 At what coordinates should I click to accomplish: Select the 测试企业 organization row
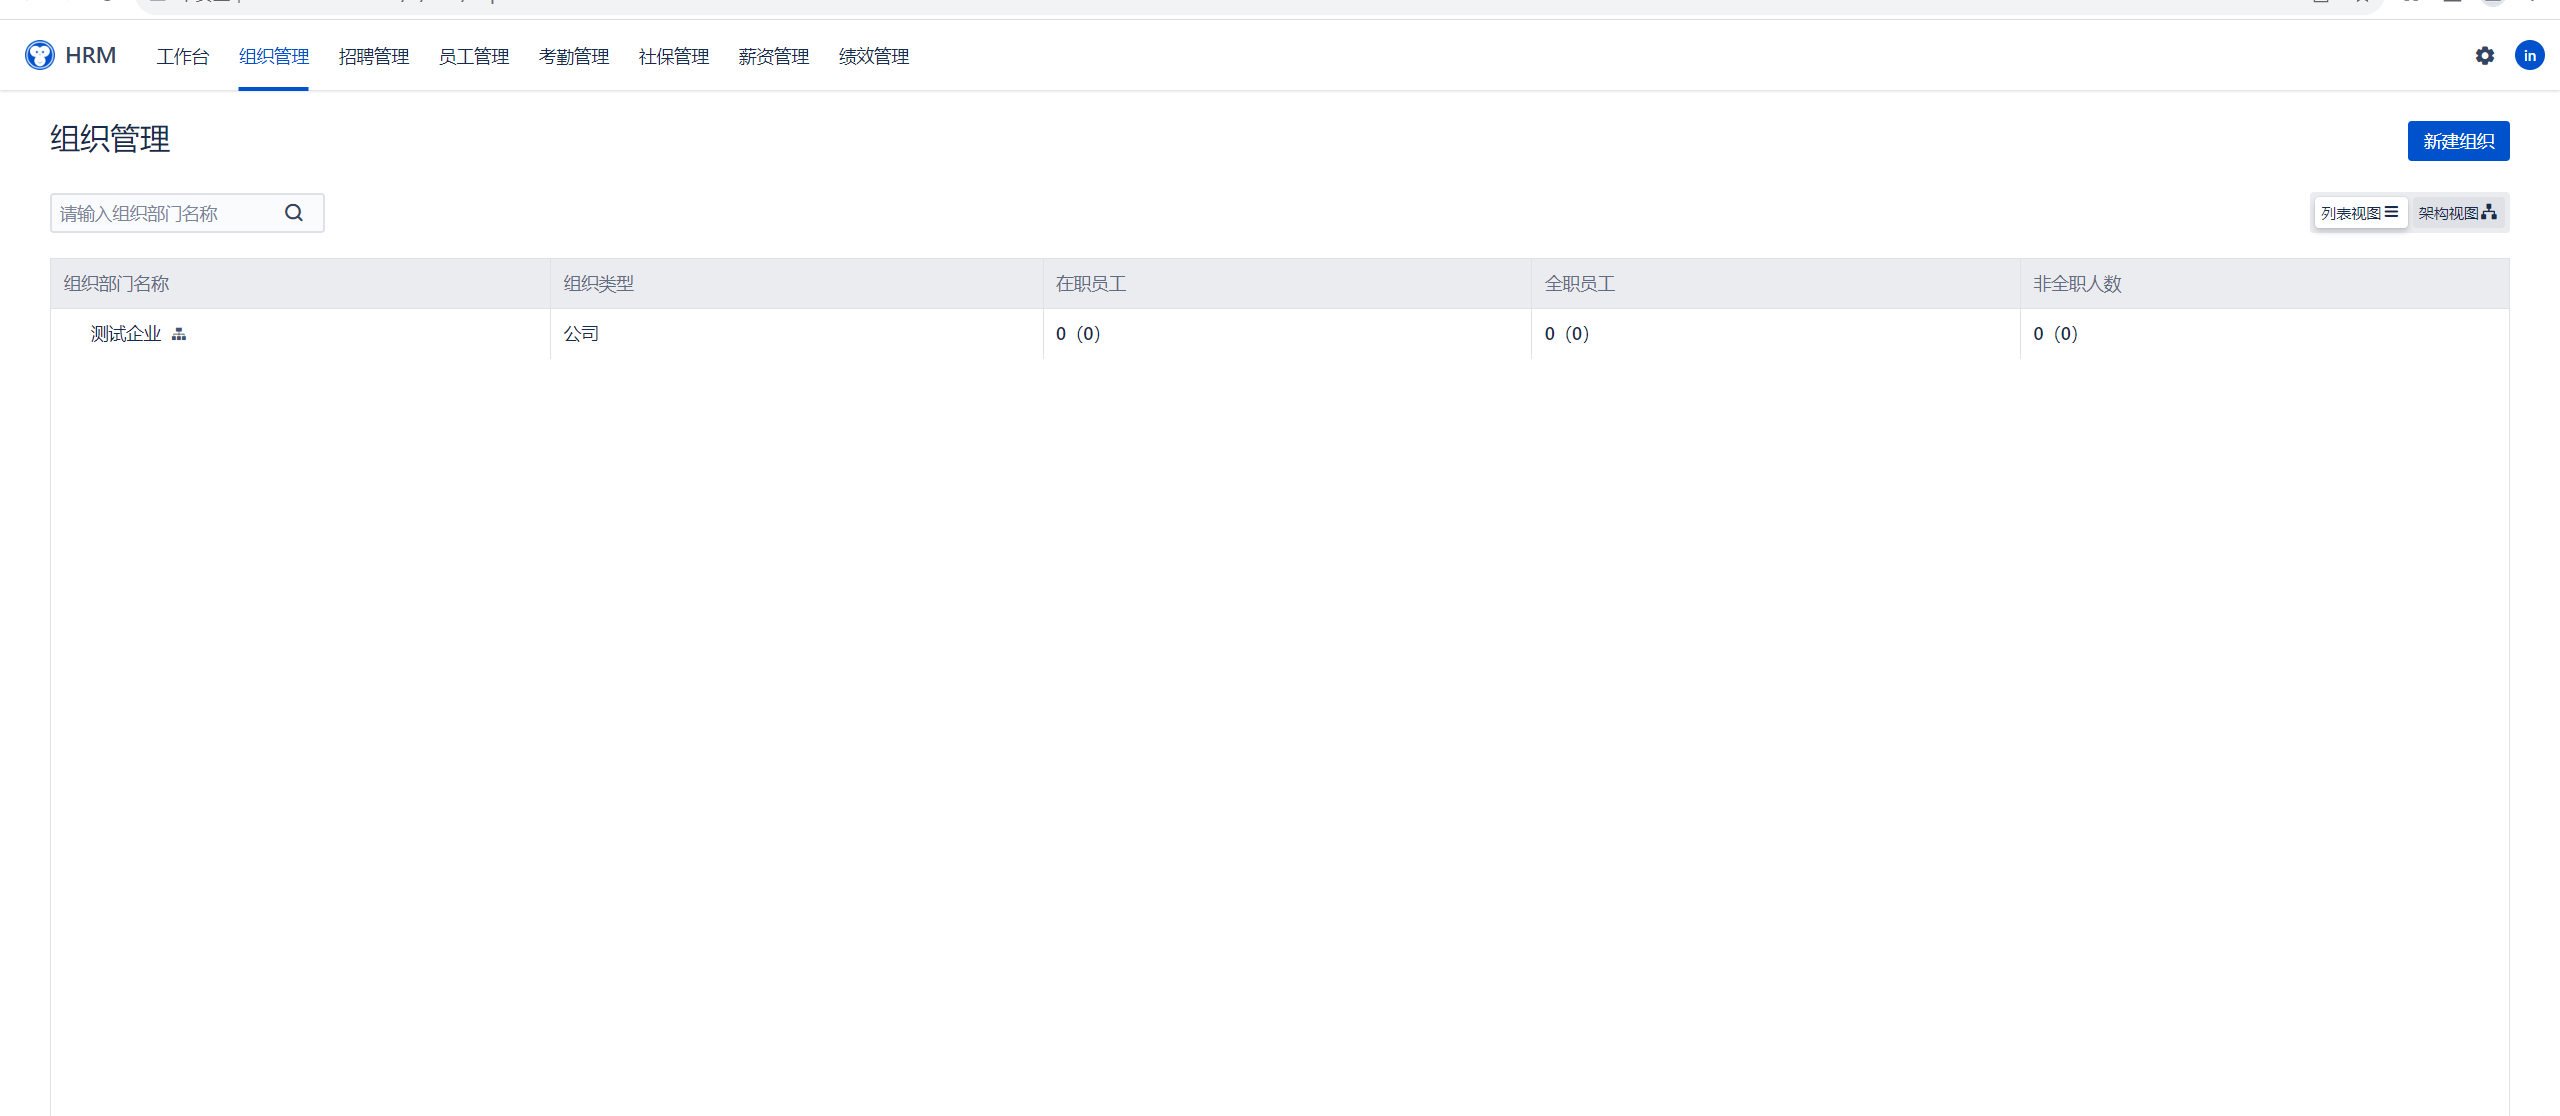tap(126, 334)
